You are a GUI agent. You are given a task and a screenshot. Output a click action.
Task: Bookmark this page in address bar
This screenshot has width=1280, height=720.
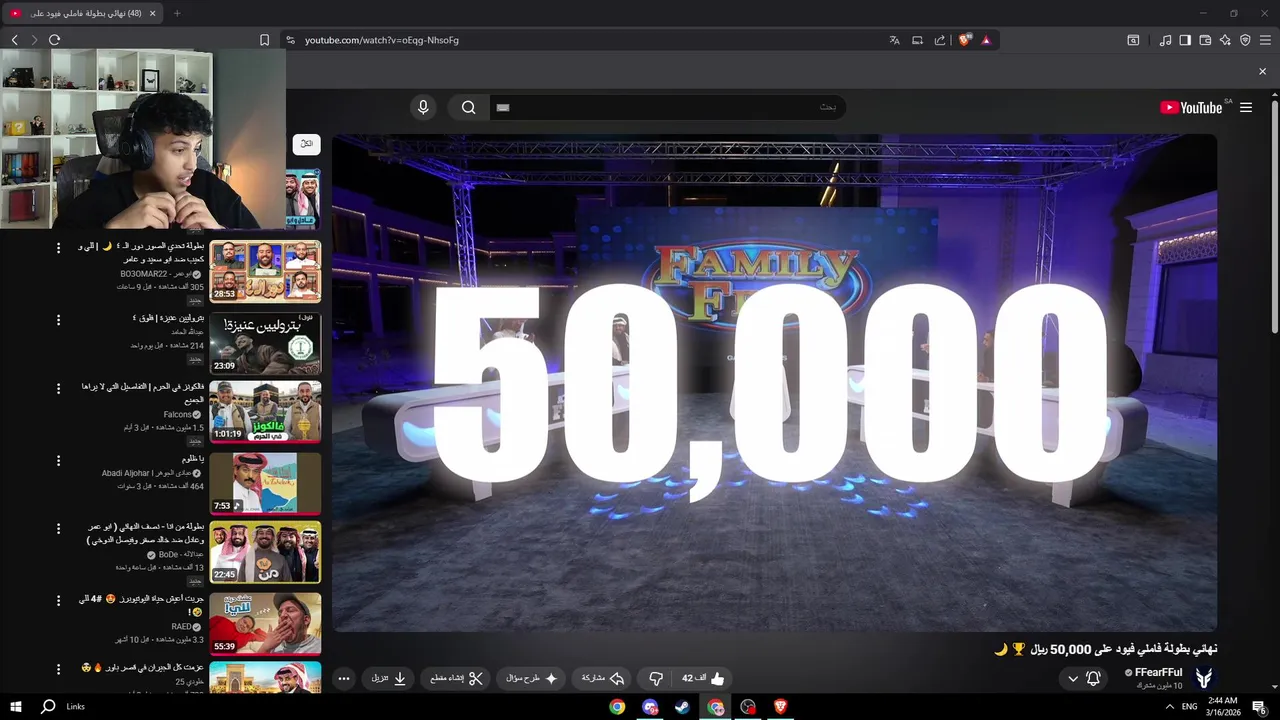(264, 40)
